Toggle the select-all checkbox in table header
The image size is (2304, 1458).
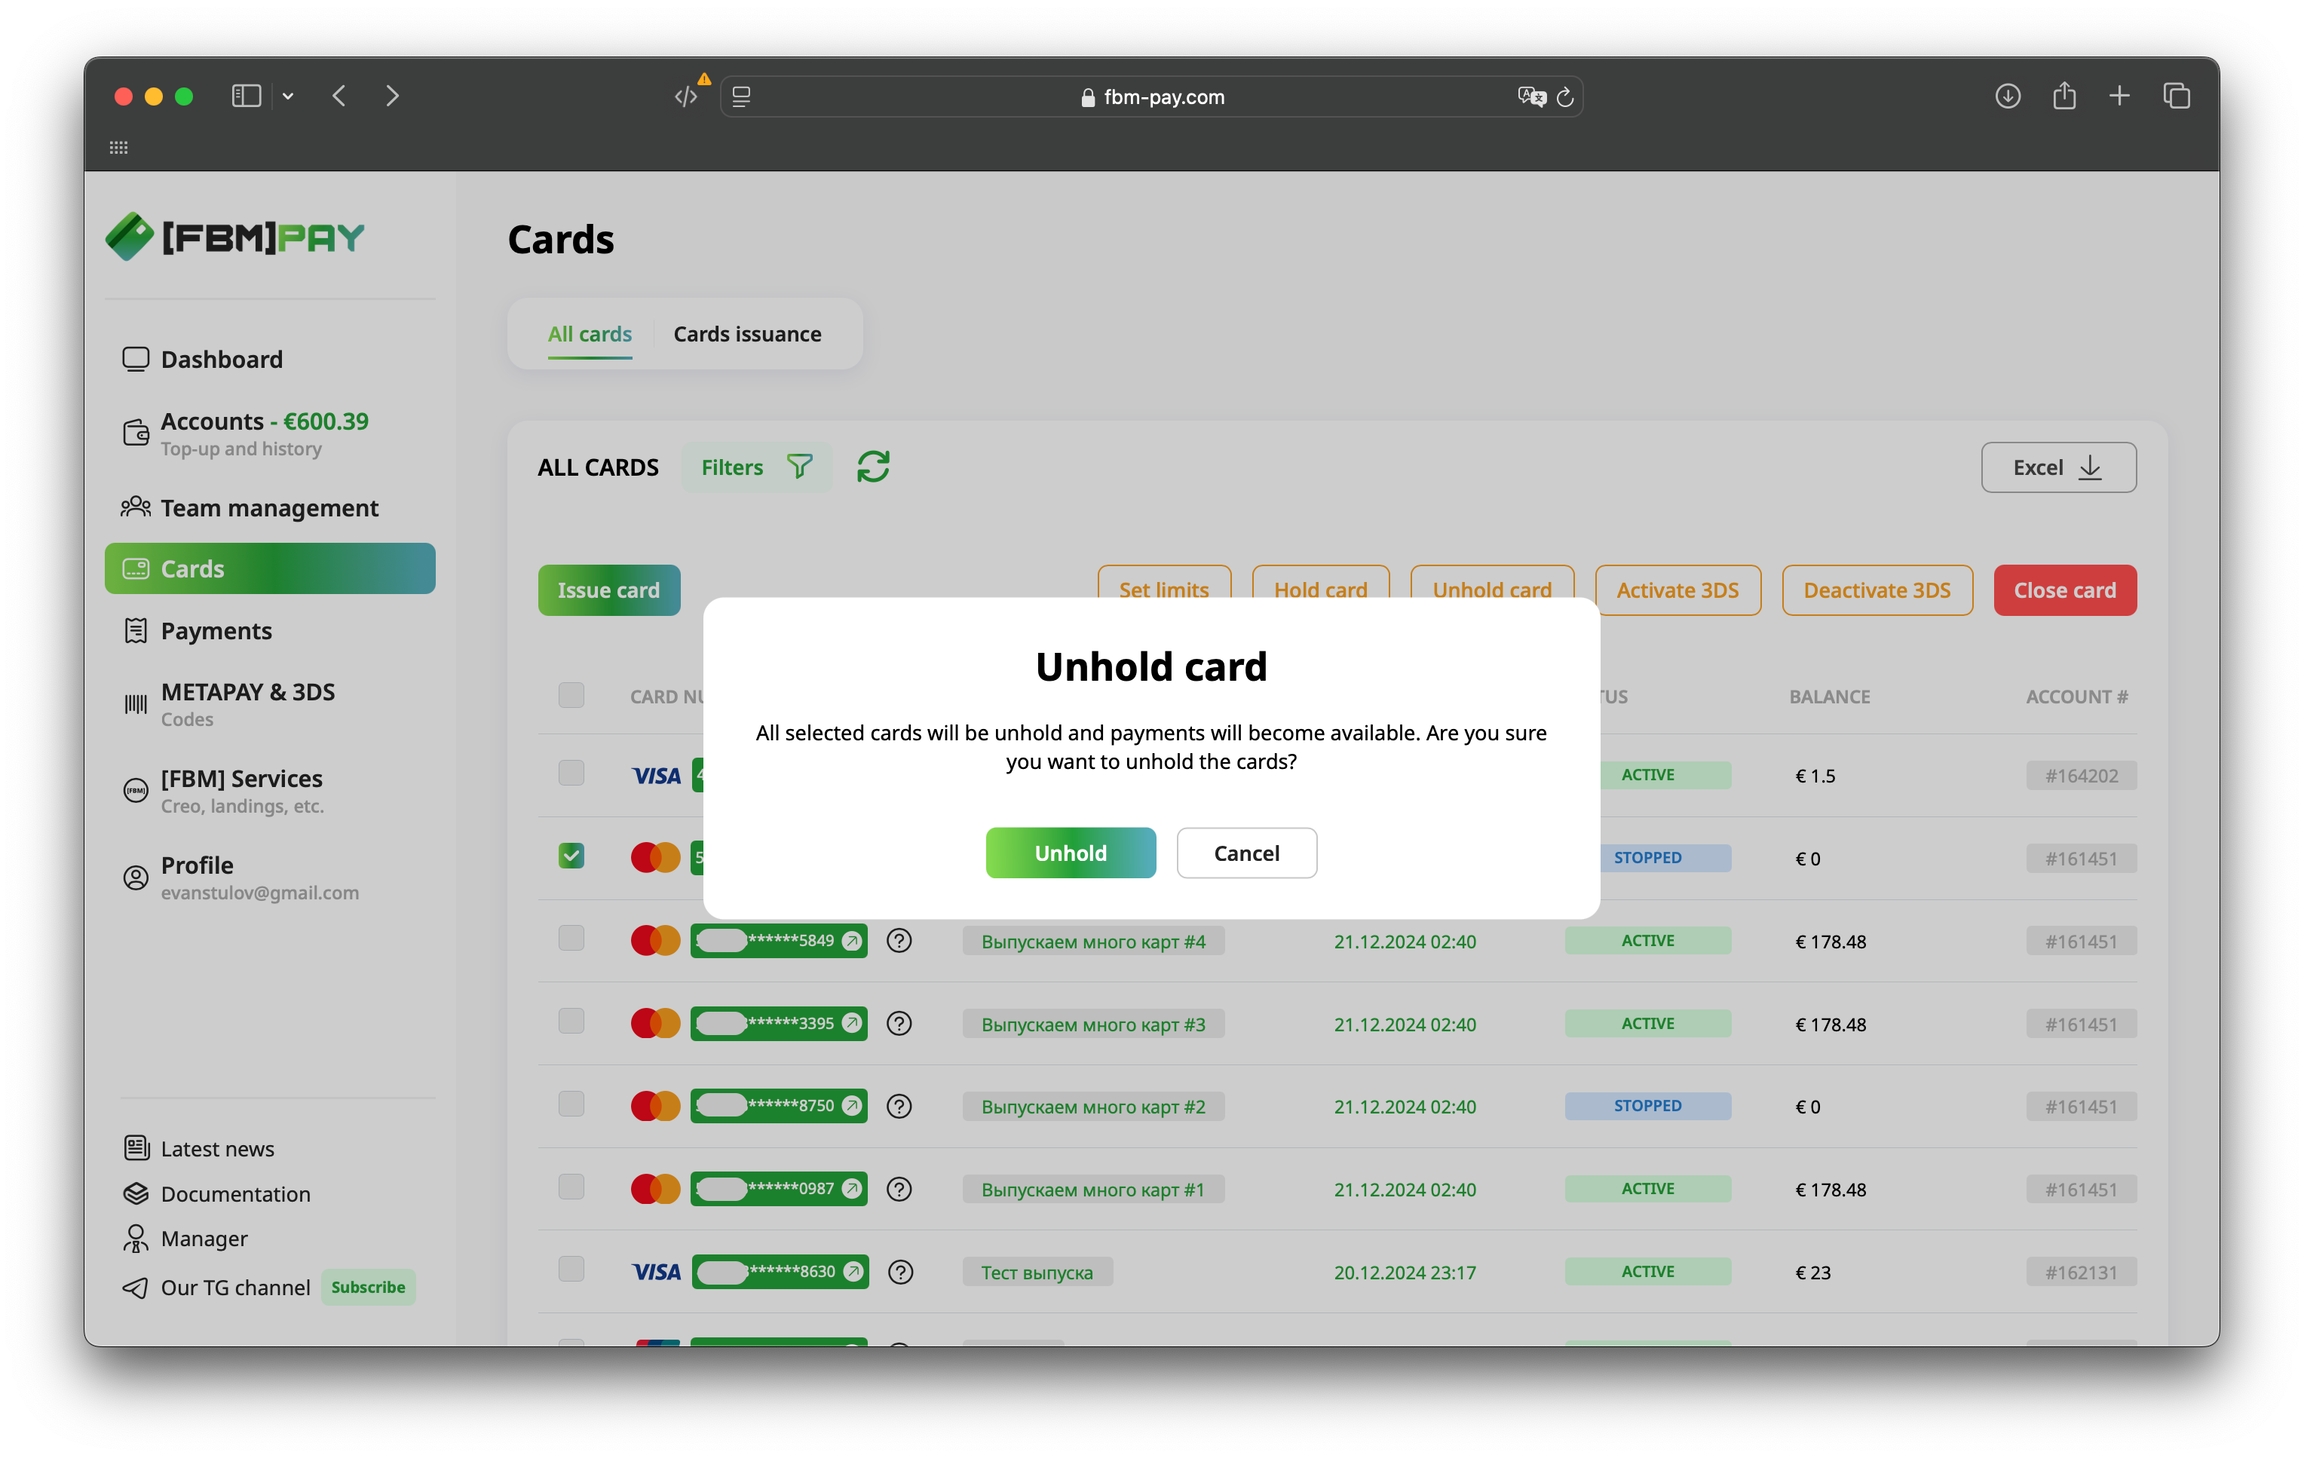[571, 695]
